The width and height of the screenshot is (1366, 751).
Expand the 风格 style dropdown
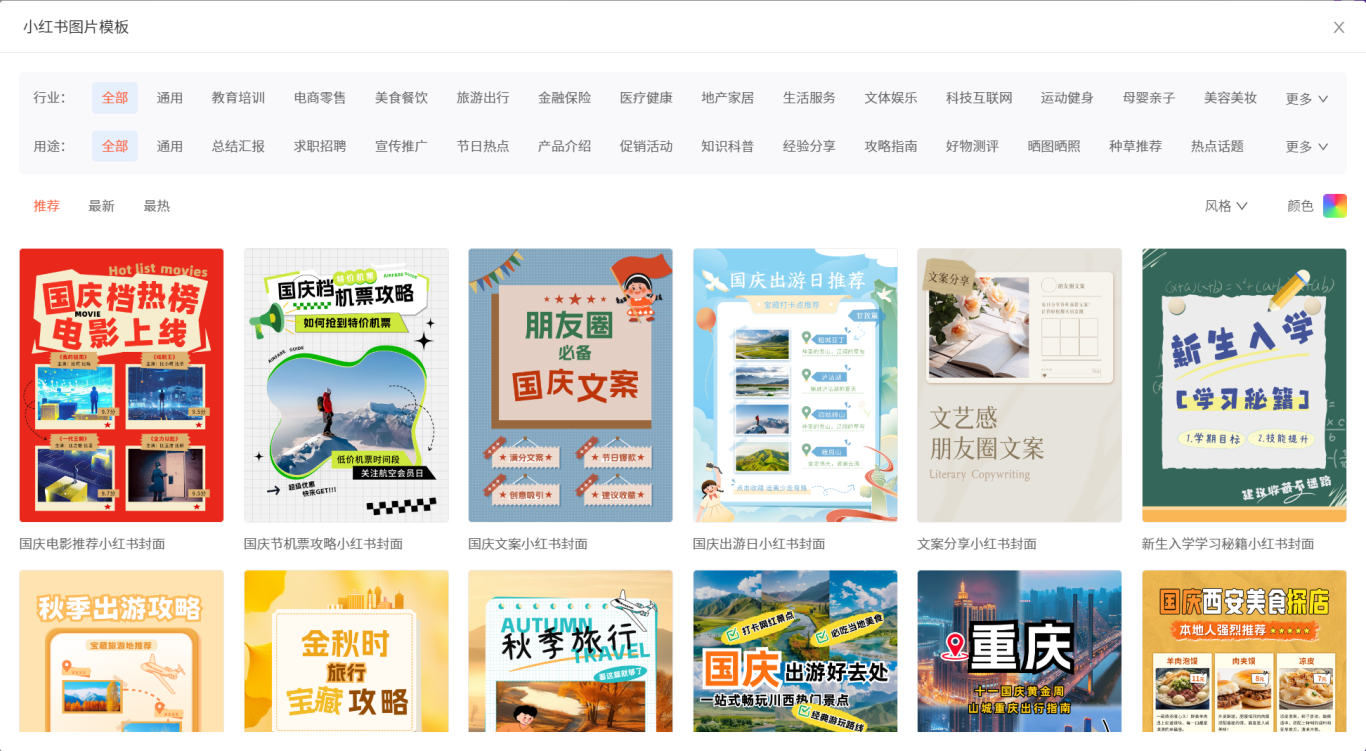[1226, 206]
